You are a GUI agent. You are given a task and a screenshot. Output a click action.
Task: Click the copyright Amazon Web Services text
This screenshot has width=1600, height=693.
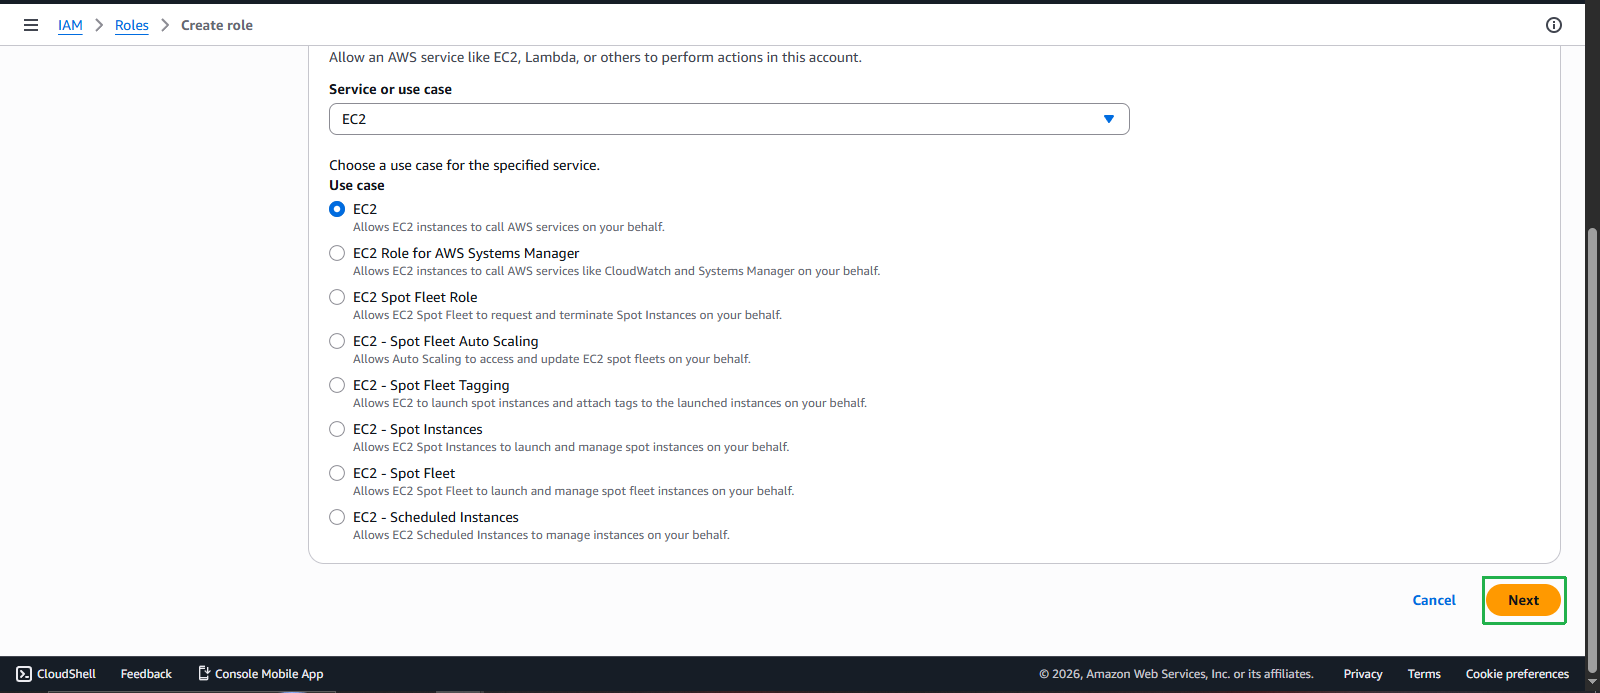[x=1176, y=674]
